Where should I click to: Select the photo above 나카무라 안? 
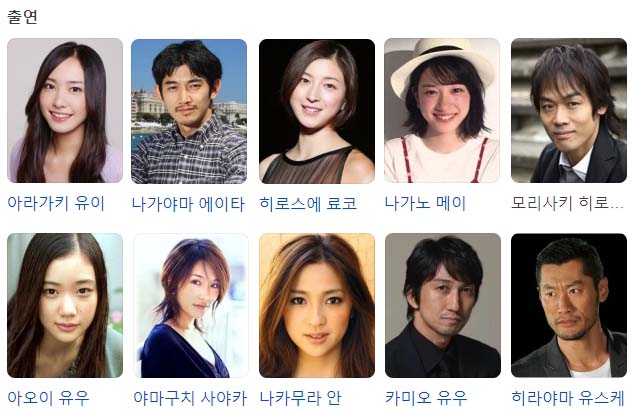317,305
